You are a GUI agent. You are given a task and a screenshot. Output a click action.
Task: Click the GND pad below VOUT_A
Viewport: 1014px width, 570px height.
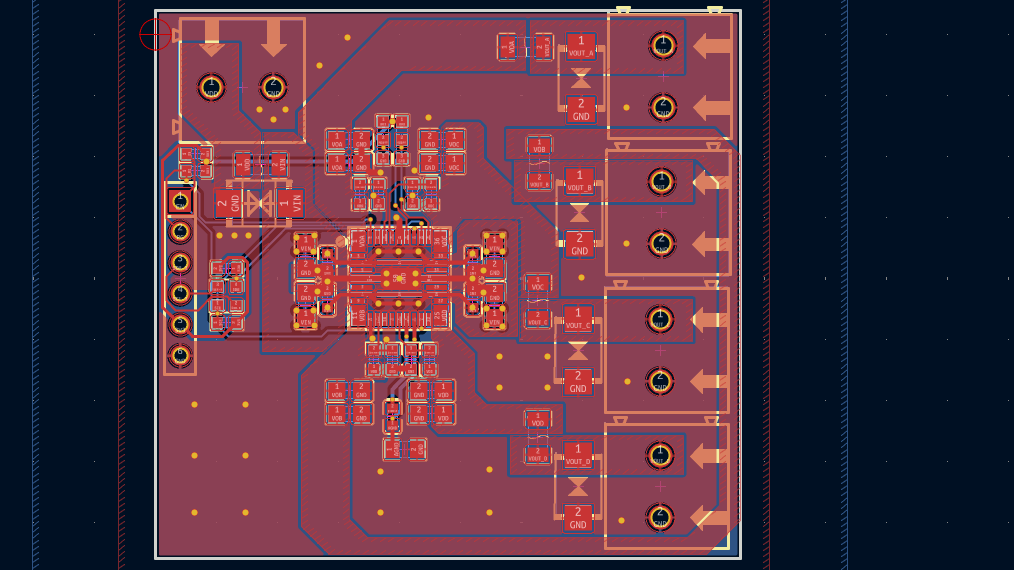tap(581, 109)
